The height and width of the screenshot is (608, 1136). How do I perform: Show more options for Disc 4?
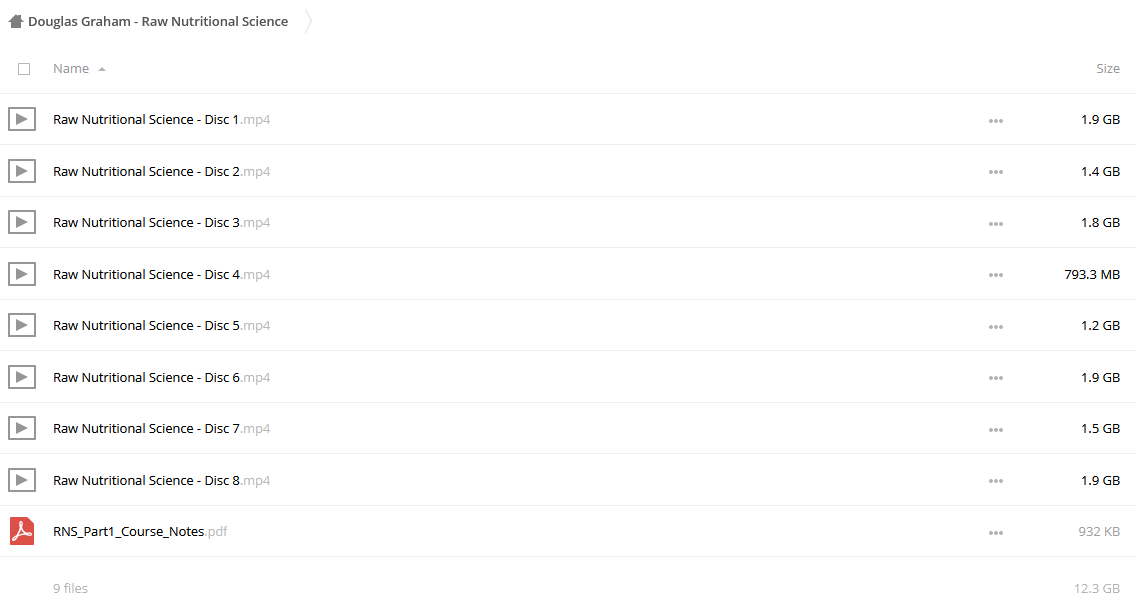click(x=995, y=275)
